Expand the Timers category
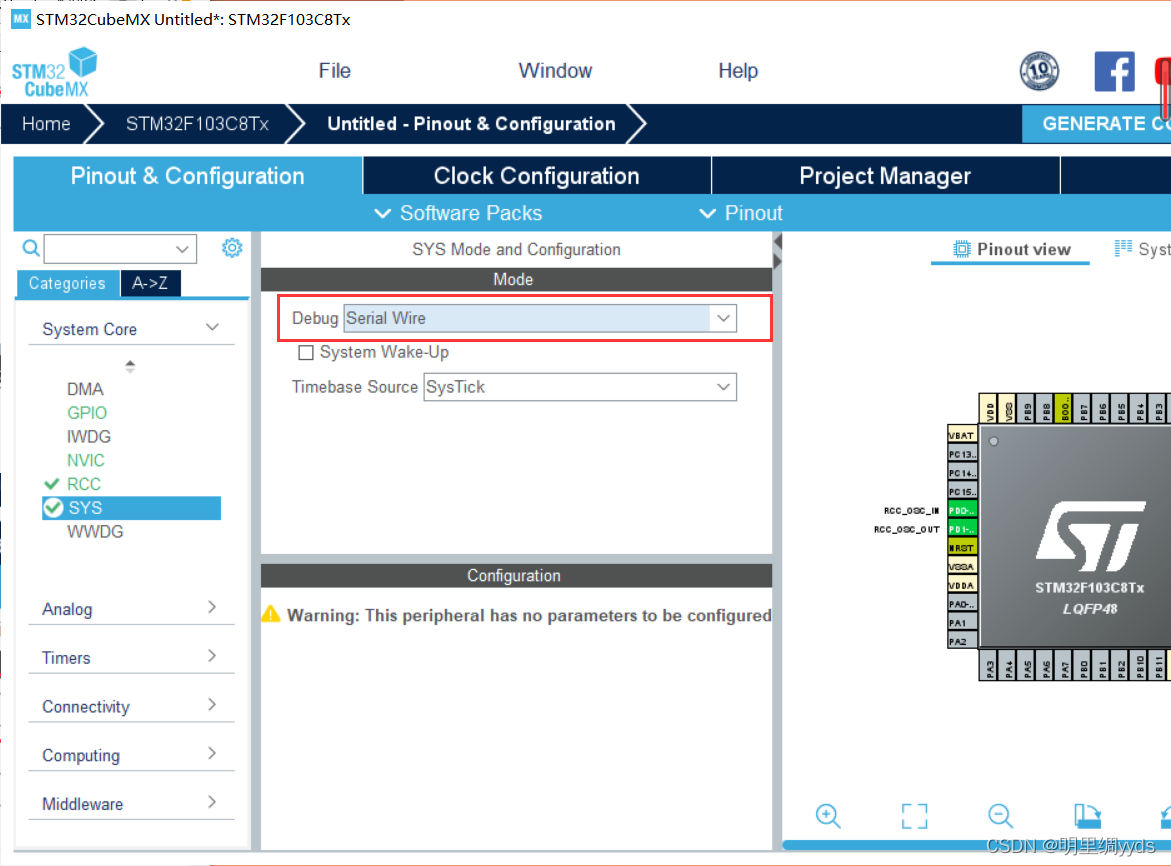This screenshot has height=866, width=1171. tap(131, 657)
